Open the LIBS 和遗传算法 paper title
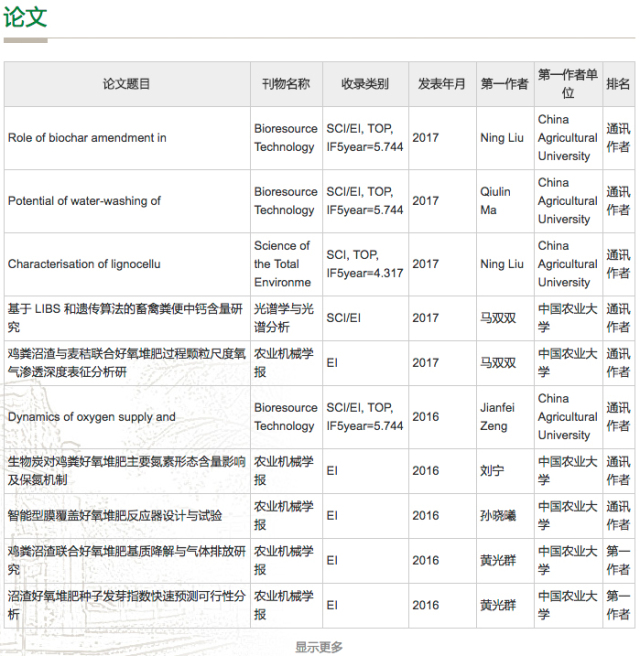640x656 pixels. [x=125, y=318]
